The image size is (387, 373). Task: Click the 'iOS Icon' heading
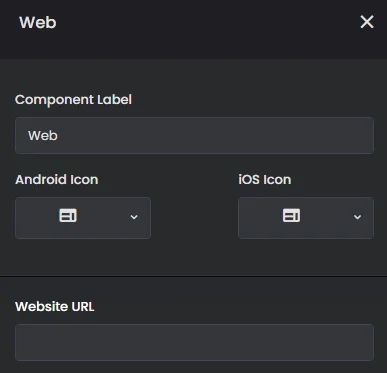click(265, 180)
